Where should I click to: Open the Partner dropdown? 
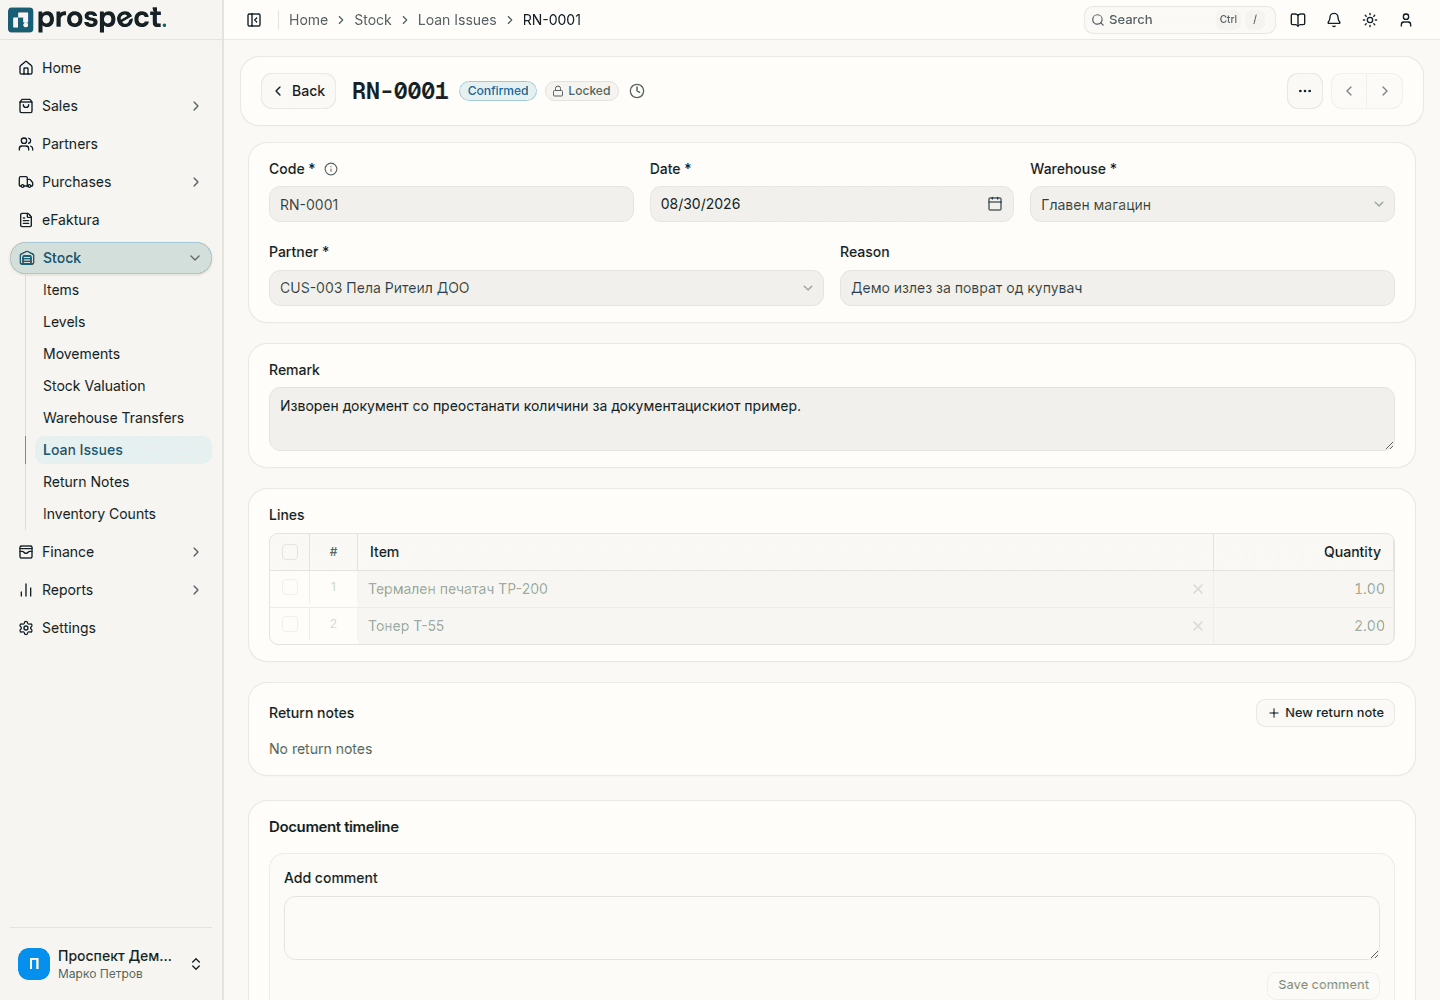point(546,288)
